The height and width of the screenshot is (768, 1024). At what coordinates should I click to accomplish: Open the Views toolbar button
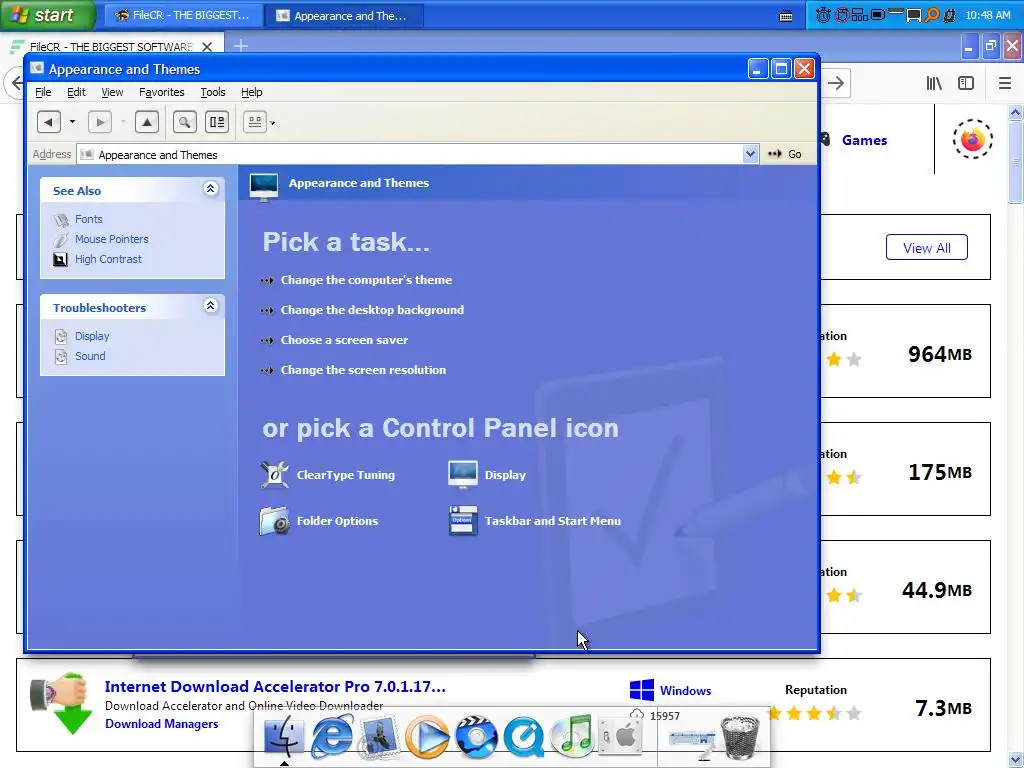255,122
